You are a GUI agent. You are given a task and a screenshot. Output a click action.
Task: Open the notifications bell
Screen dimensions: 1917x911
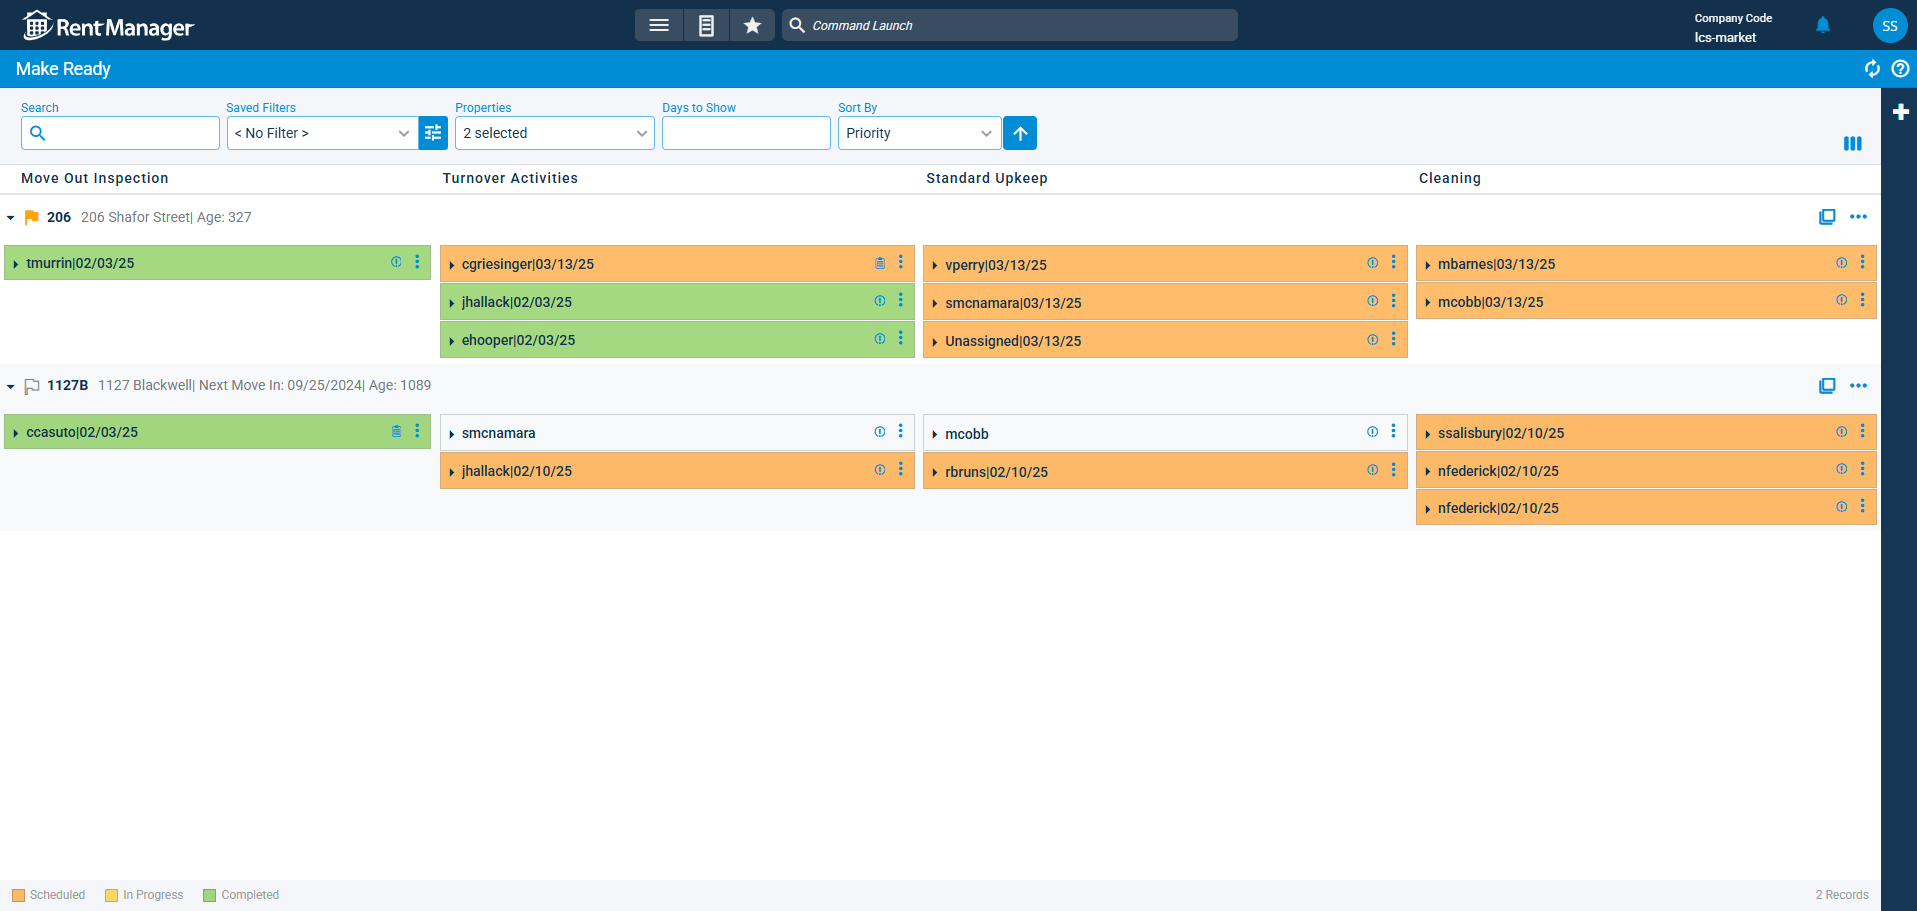tap(1822, 25)
